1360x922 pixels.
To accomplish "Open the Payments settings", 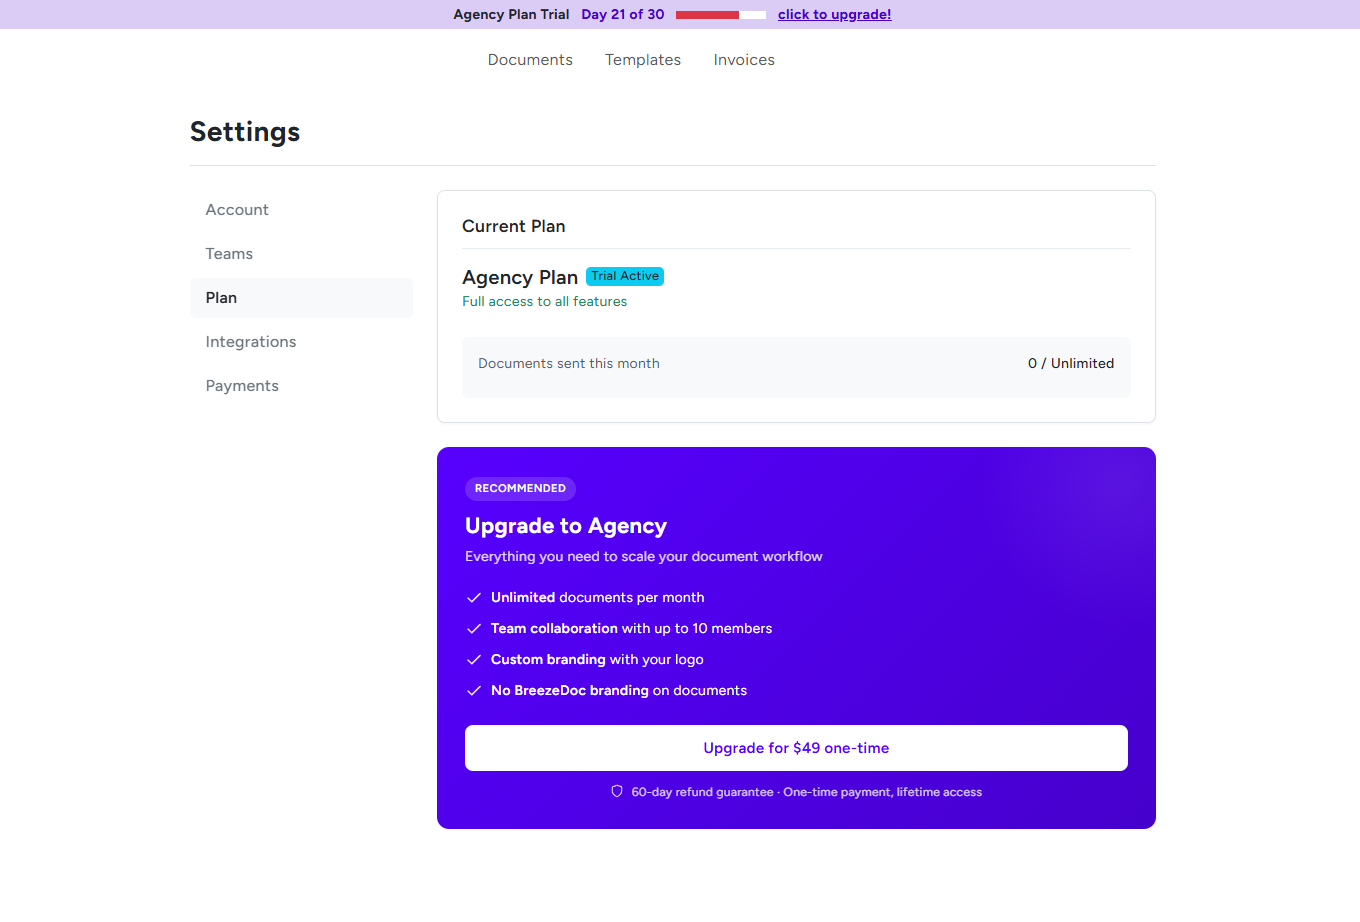I will tap(242, 385).
